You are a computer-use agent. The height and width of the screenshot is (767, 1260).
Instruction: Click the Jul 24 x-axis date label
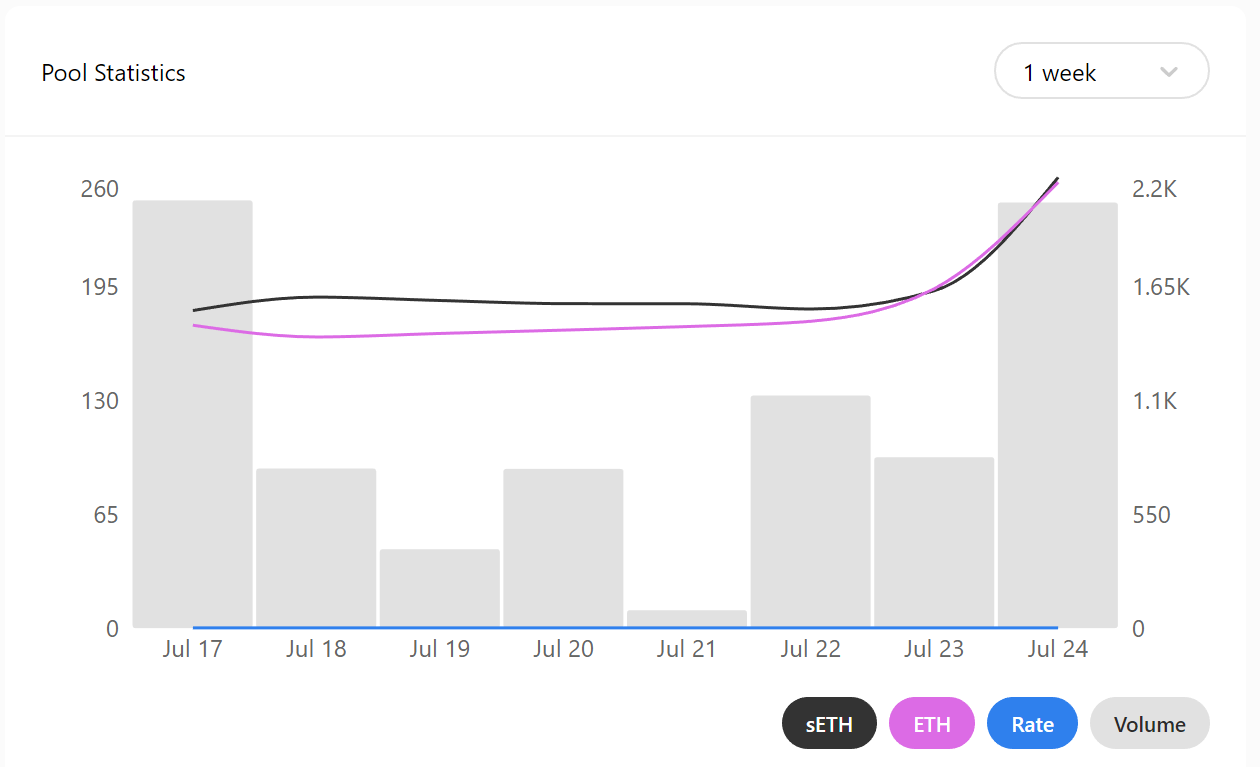pyautogui.click(x=1058, y=649)
